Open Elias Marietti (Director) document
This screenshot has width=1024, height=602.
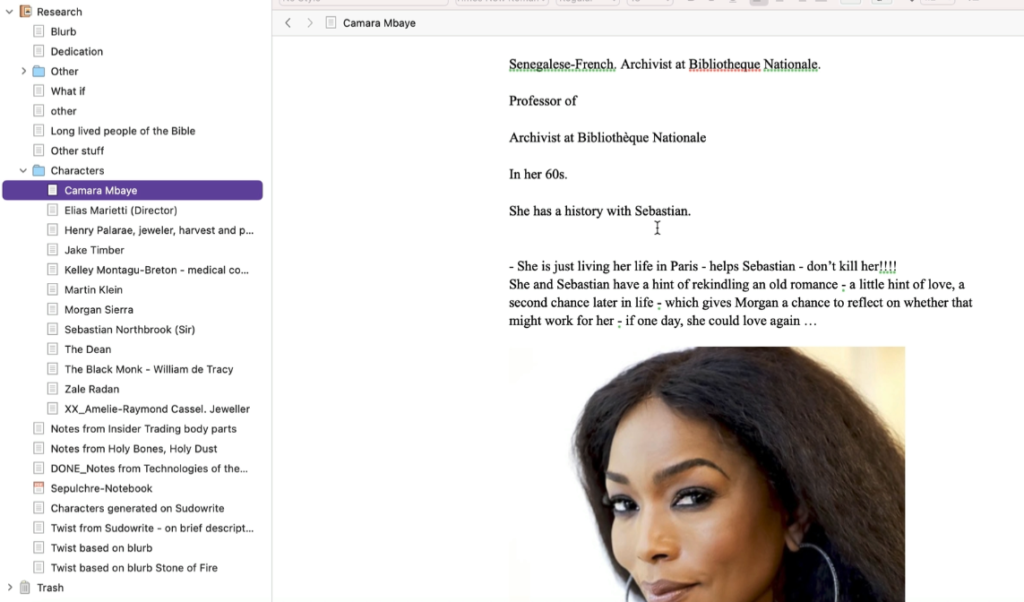[x=121, y=210]
